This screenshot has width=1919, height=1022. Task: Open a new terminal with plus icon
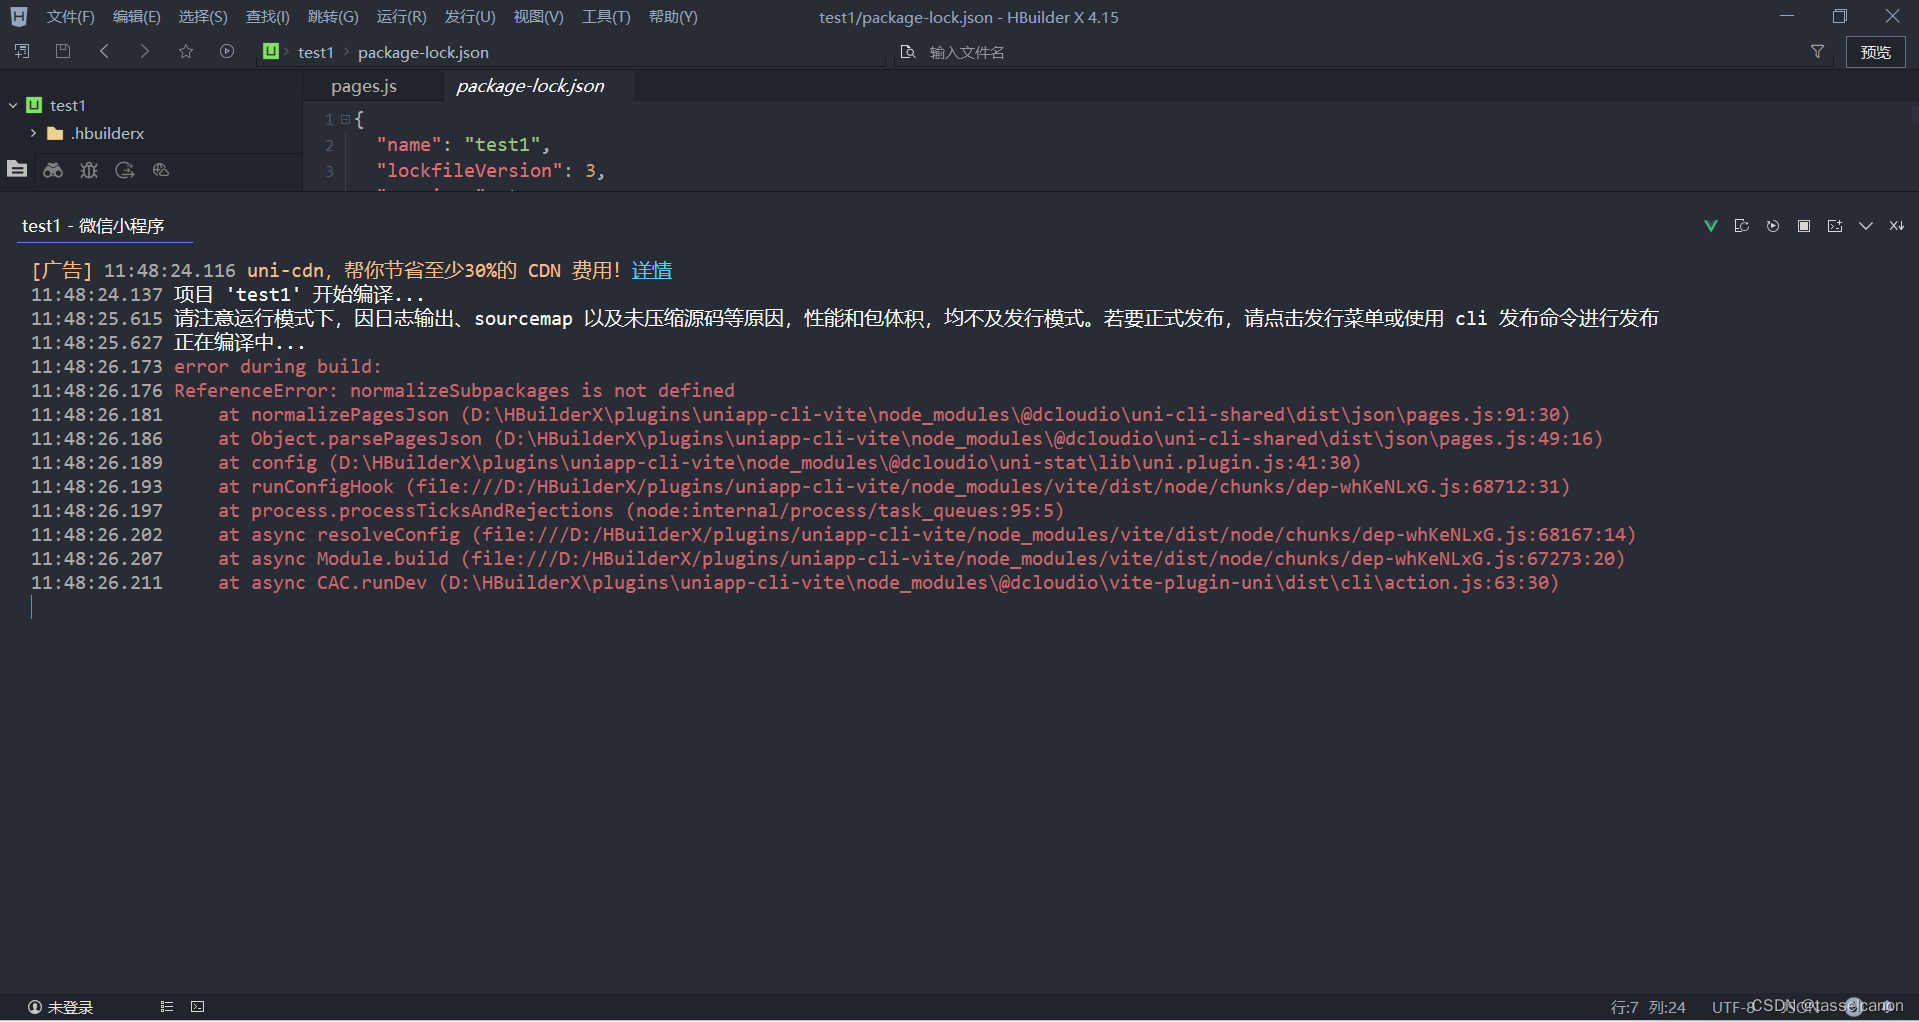1835,226
